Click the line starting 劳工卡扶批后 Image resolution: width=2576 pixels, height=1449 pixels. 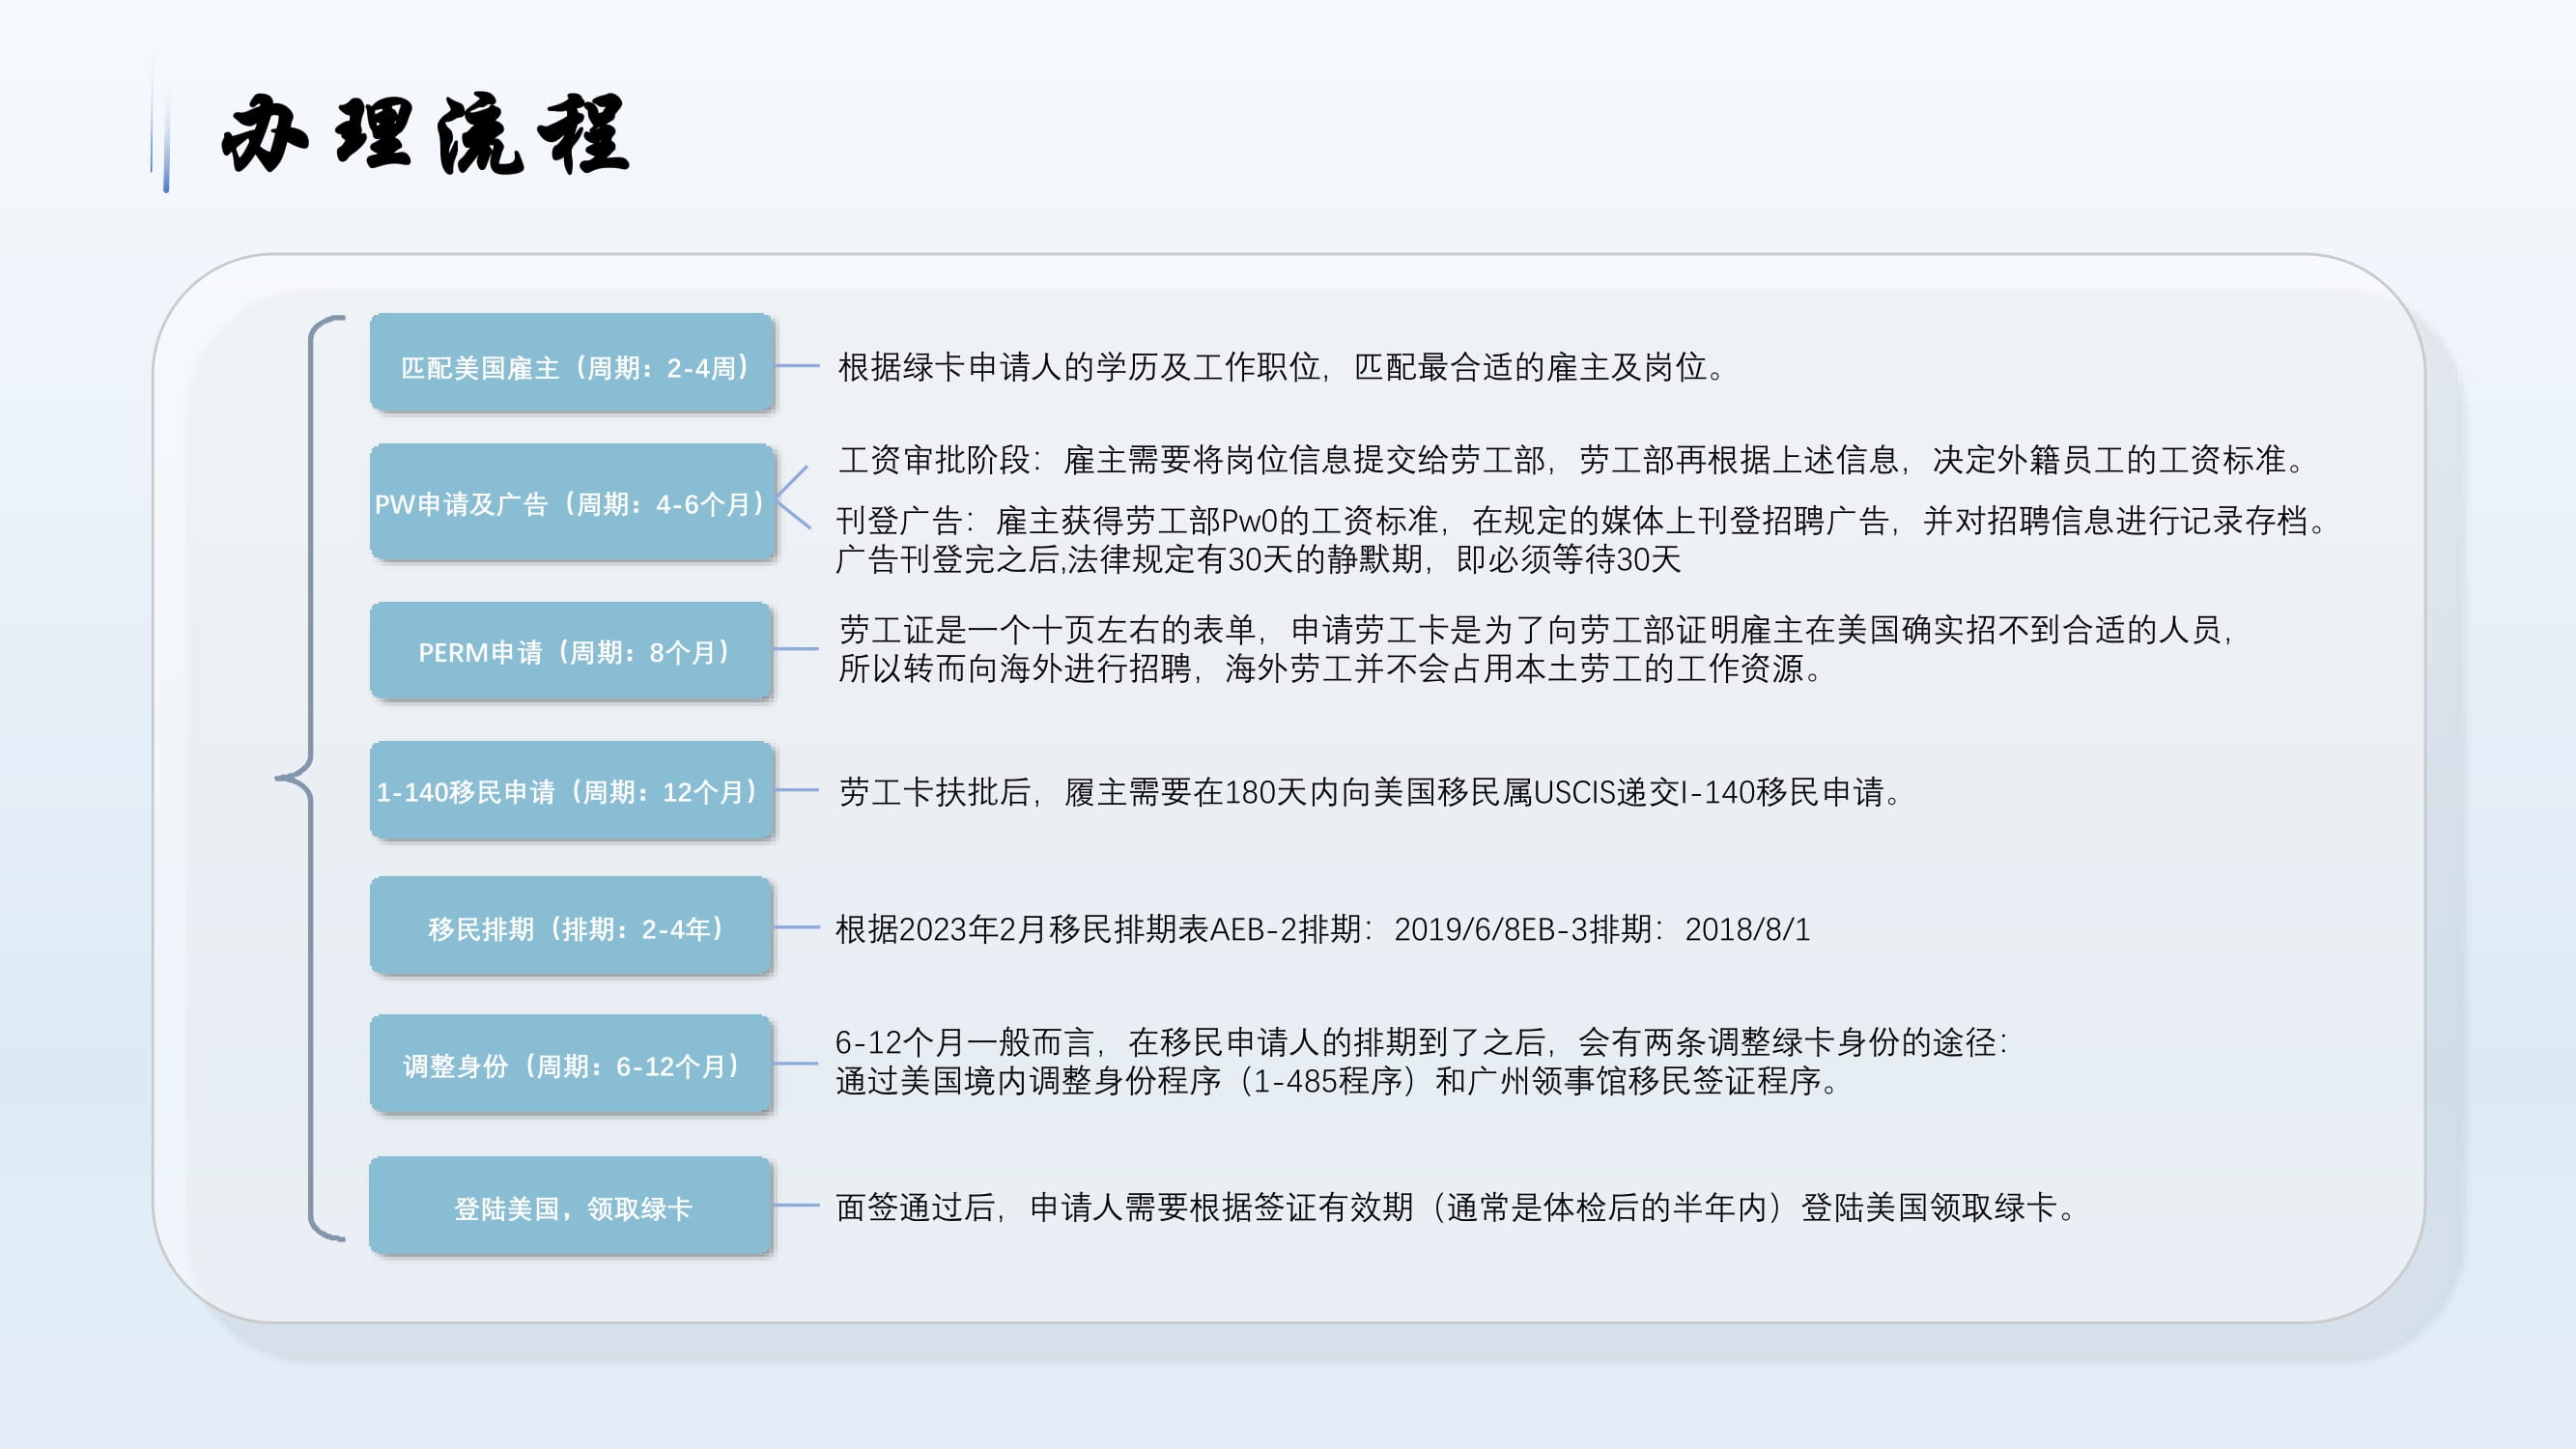[1371, 792]
